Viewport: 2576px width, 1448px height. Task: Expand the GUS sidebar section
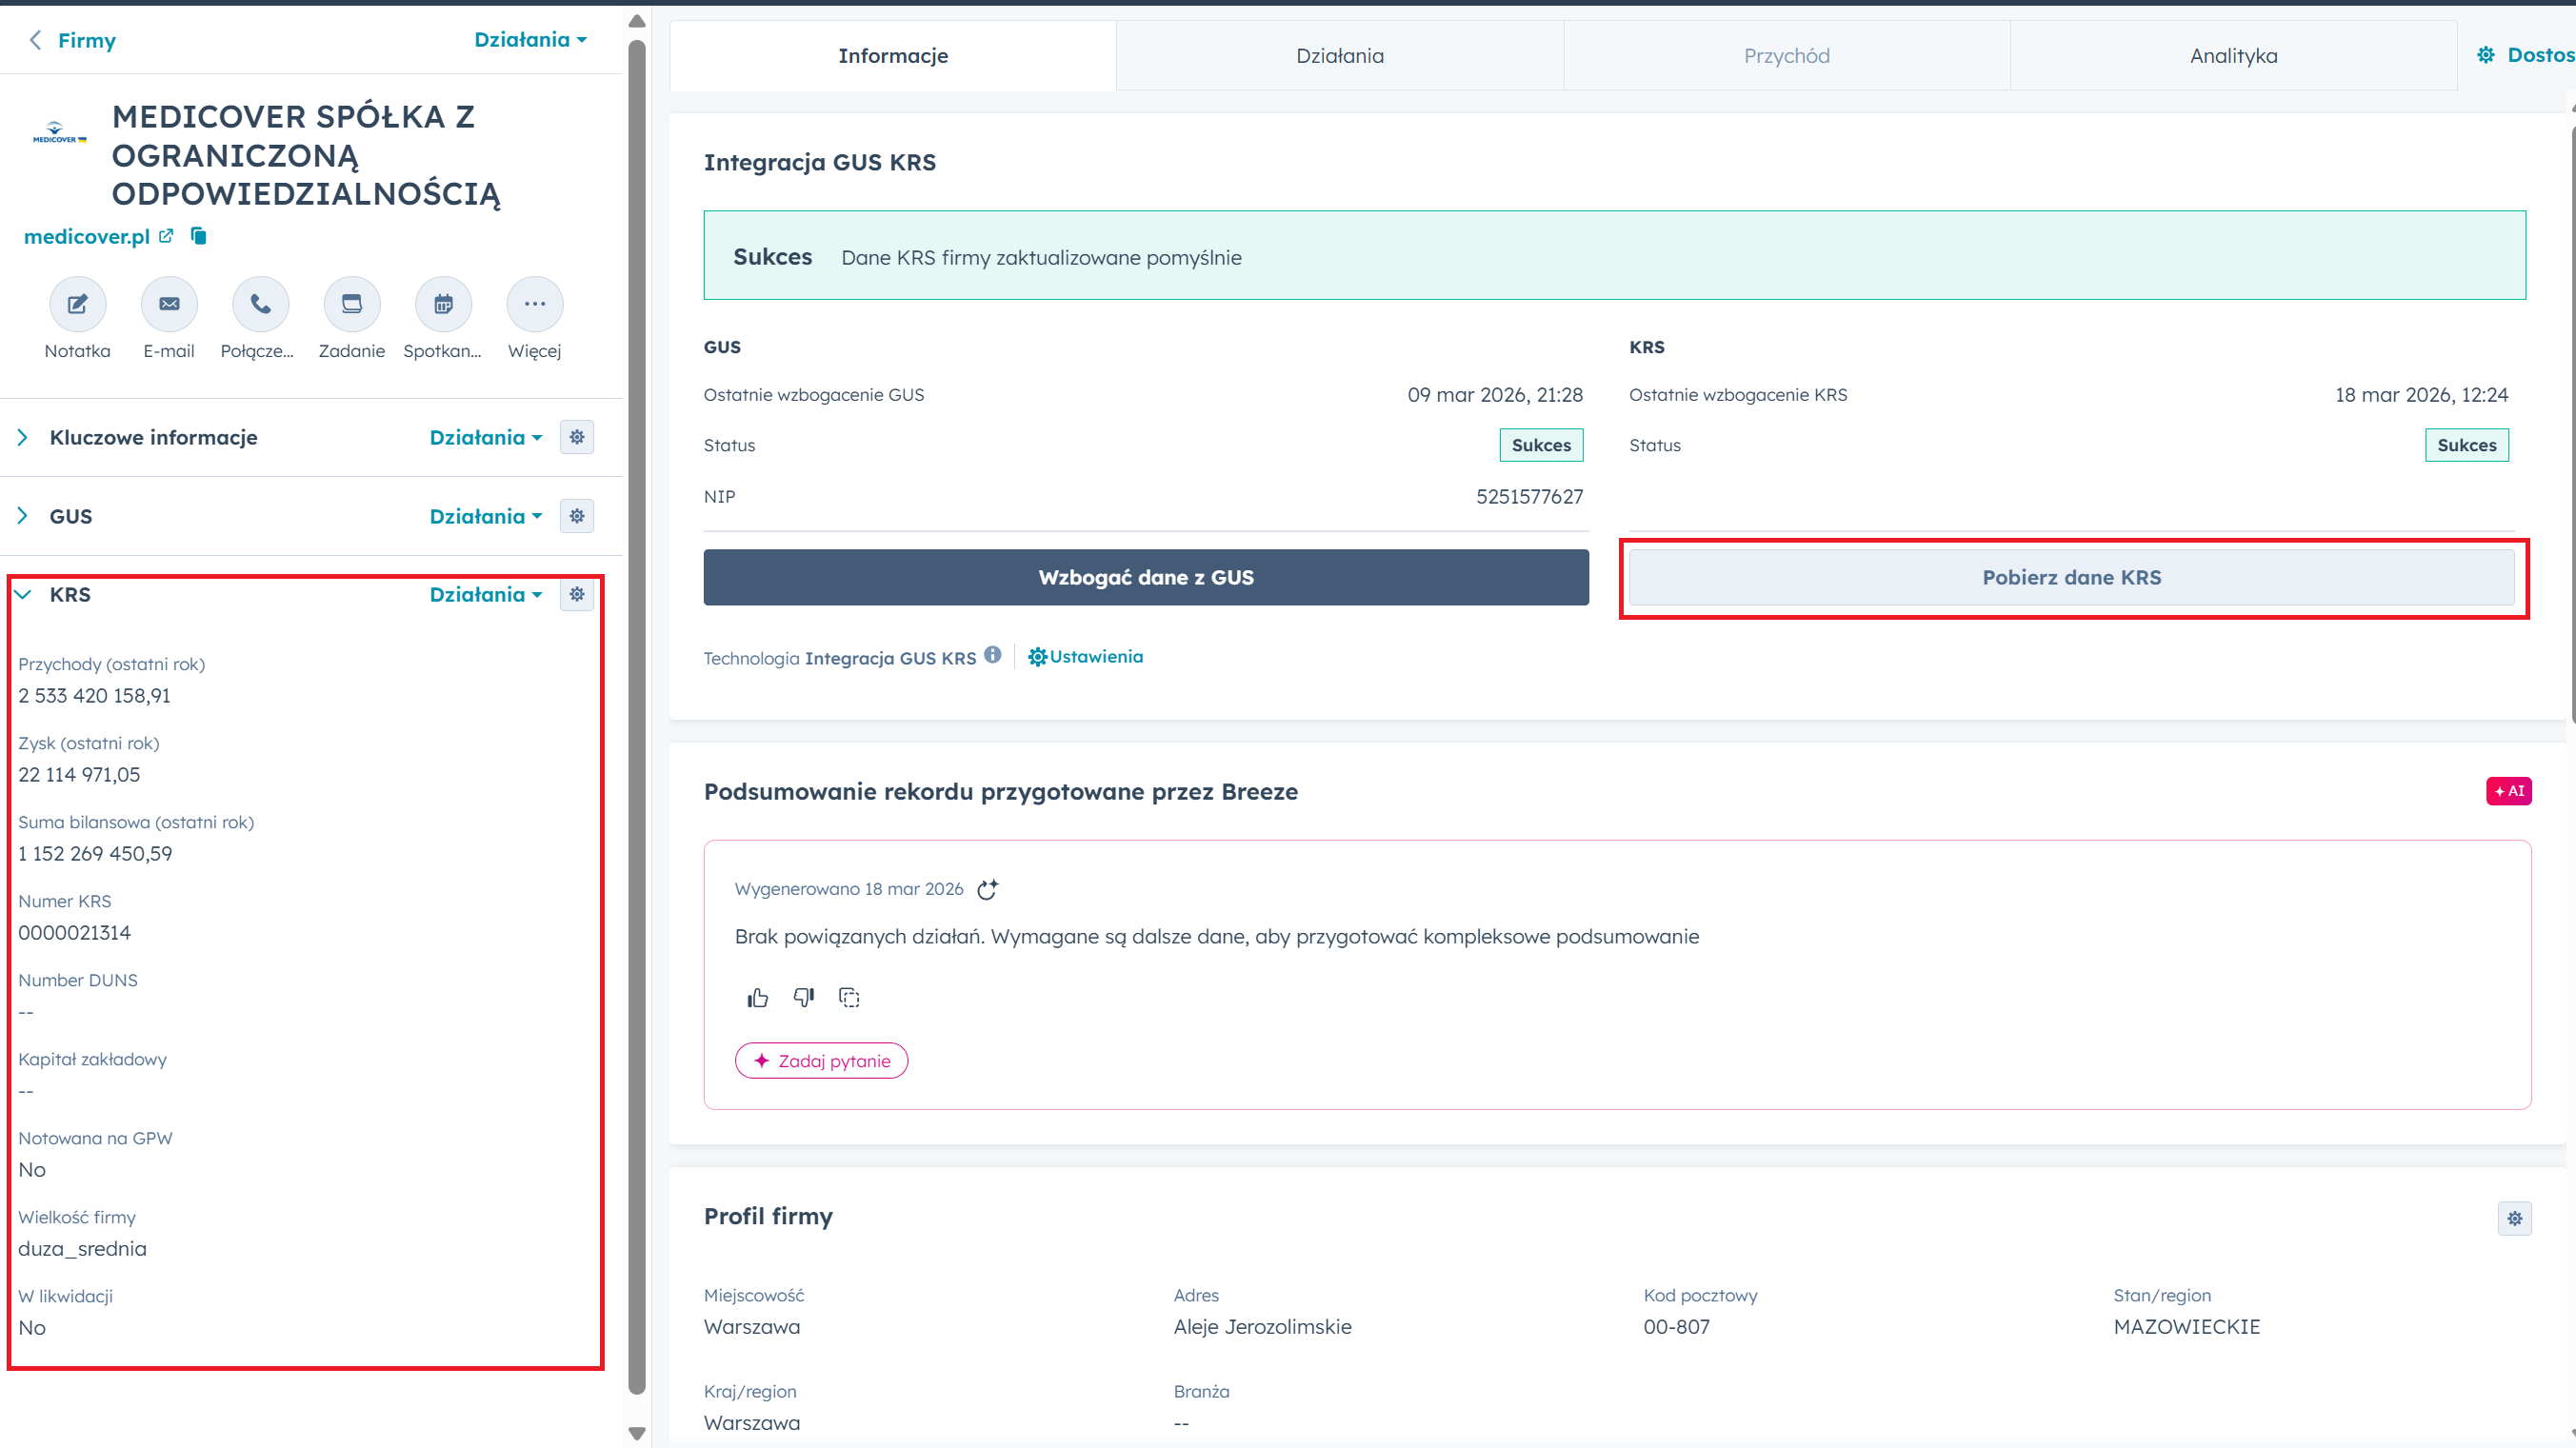pos(22,516)
